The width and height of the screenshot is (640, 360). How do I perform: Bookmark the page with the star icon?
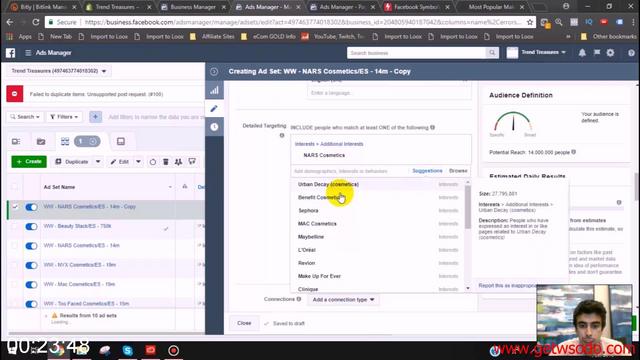coord(530,22)
